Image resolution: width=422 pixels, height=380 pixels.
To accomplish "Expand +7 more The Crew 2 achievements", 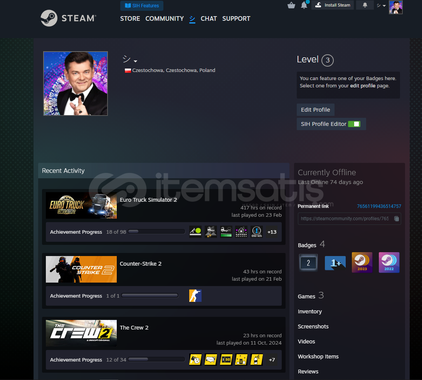I will [272, 360].
